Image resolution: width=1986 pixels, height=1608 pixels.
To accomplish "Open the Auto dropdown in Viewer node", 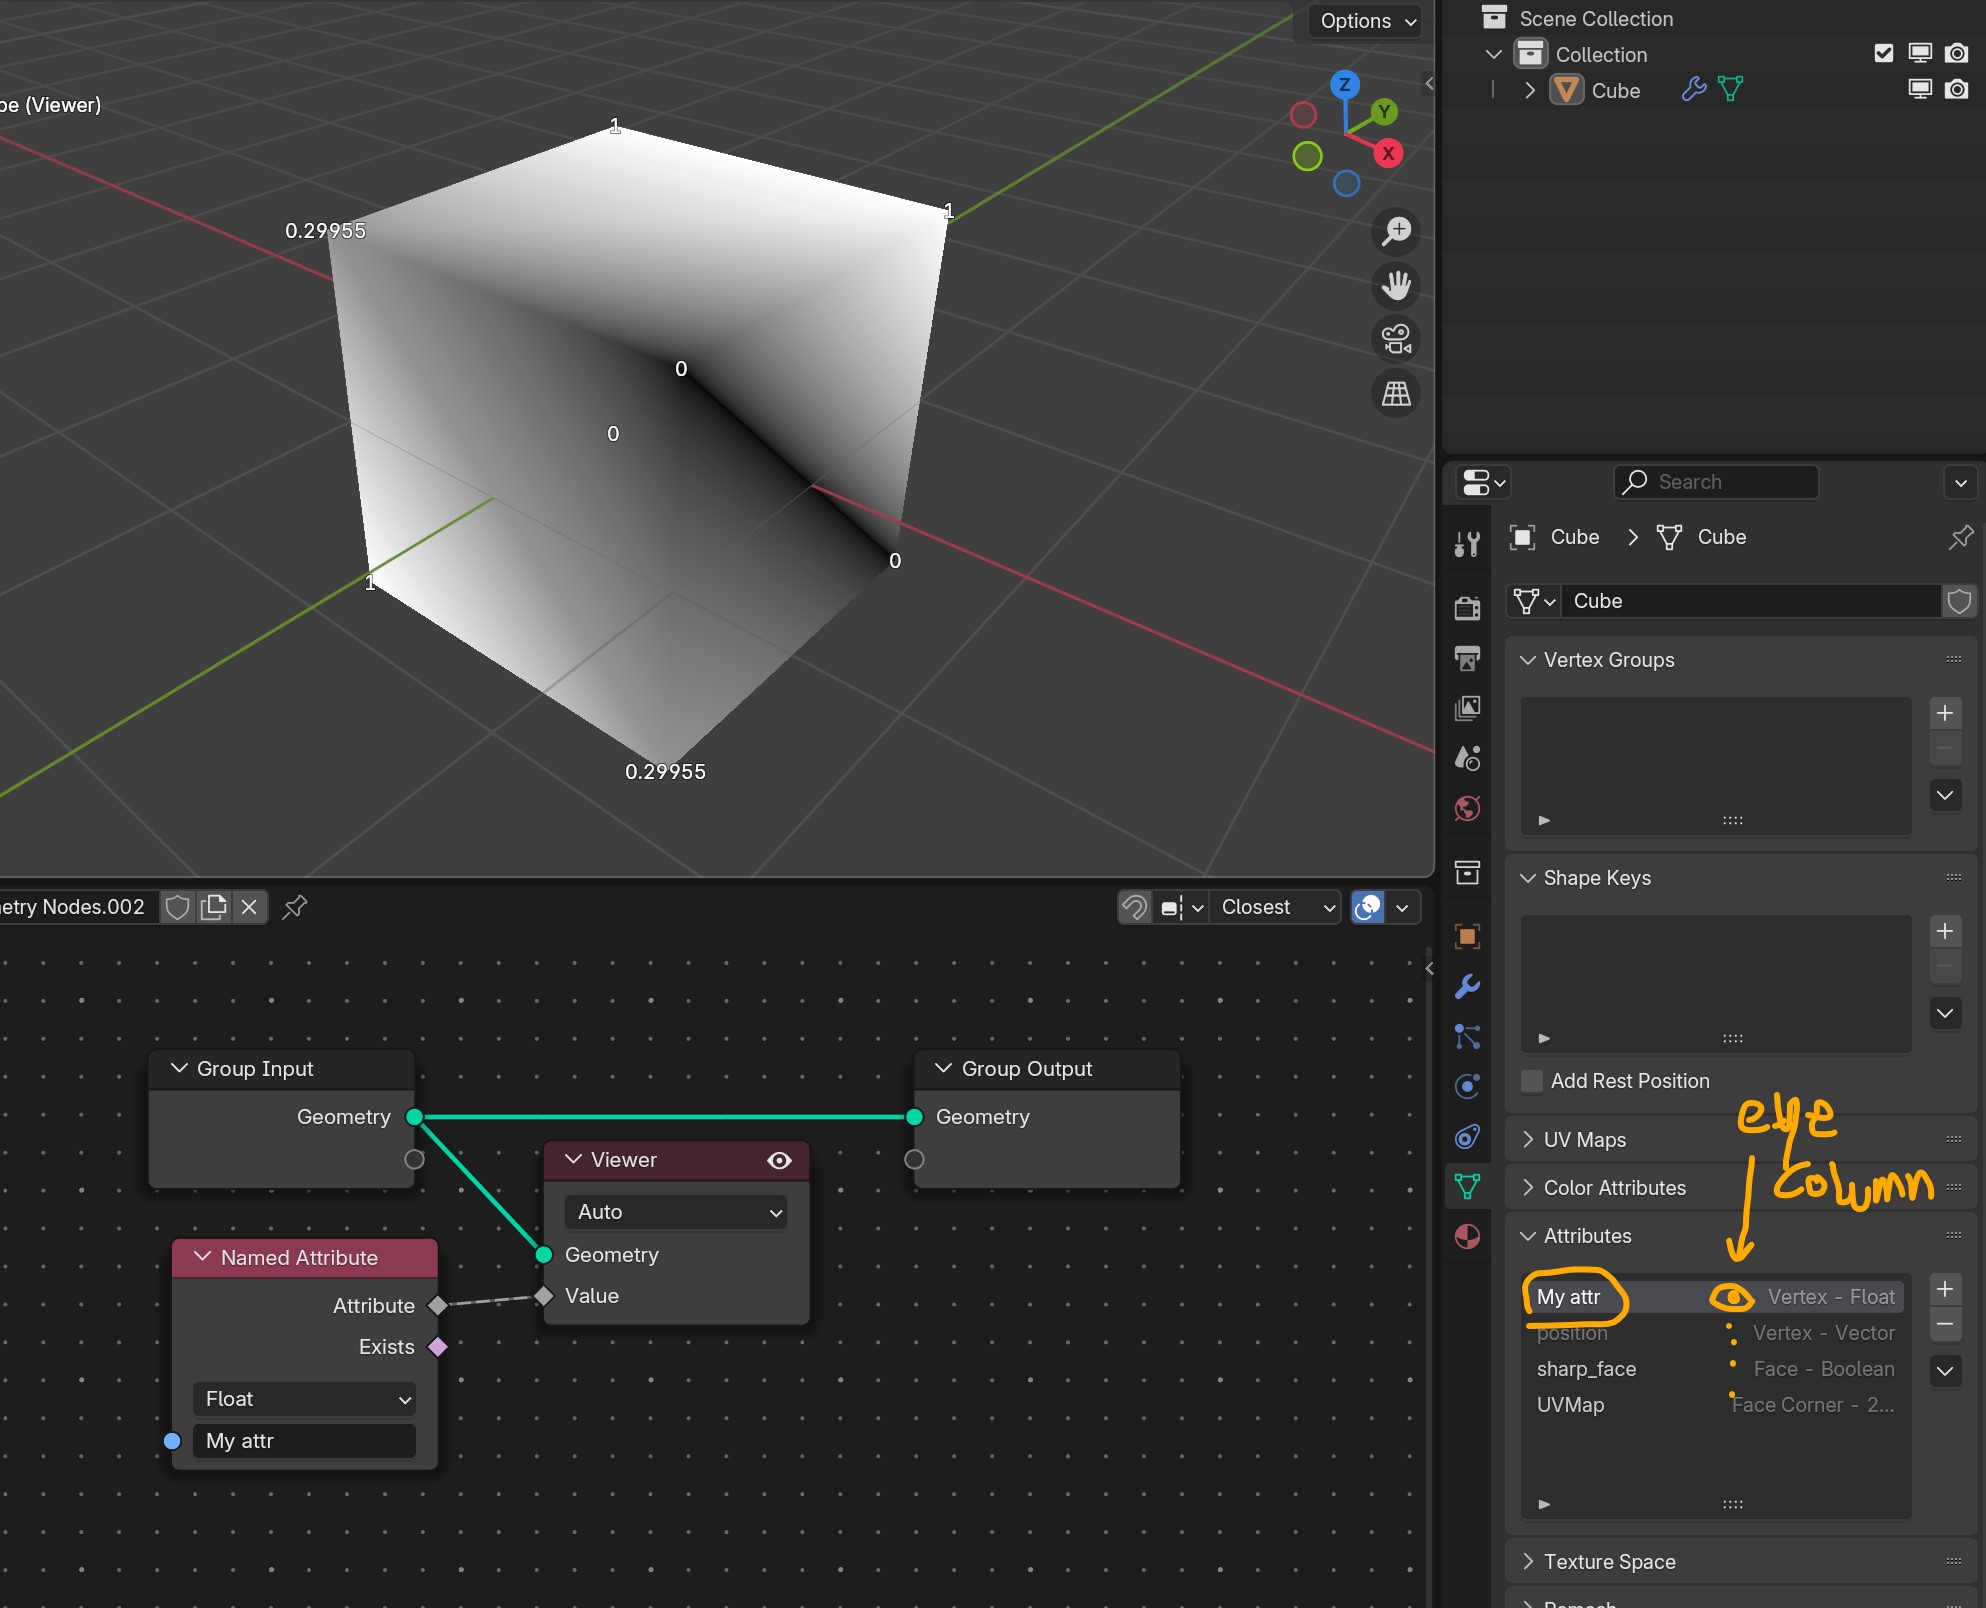I will 676,1212.
